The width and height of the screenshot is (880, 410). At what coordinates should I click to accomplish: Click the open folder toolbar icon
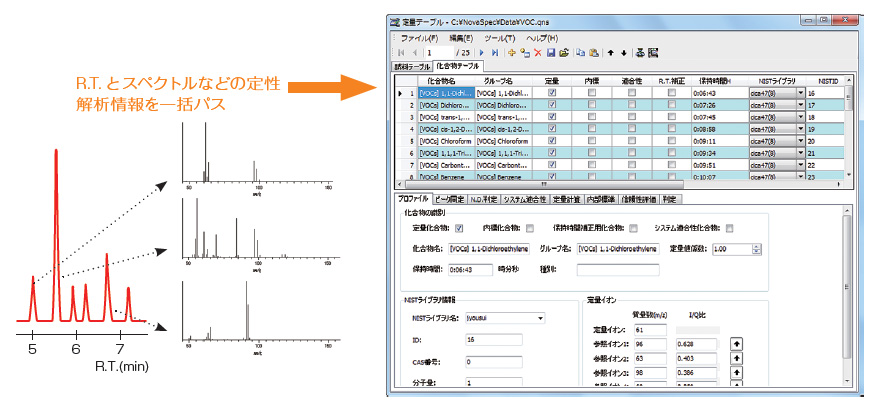[x=564, y=51]
